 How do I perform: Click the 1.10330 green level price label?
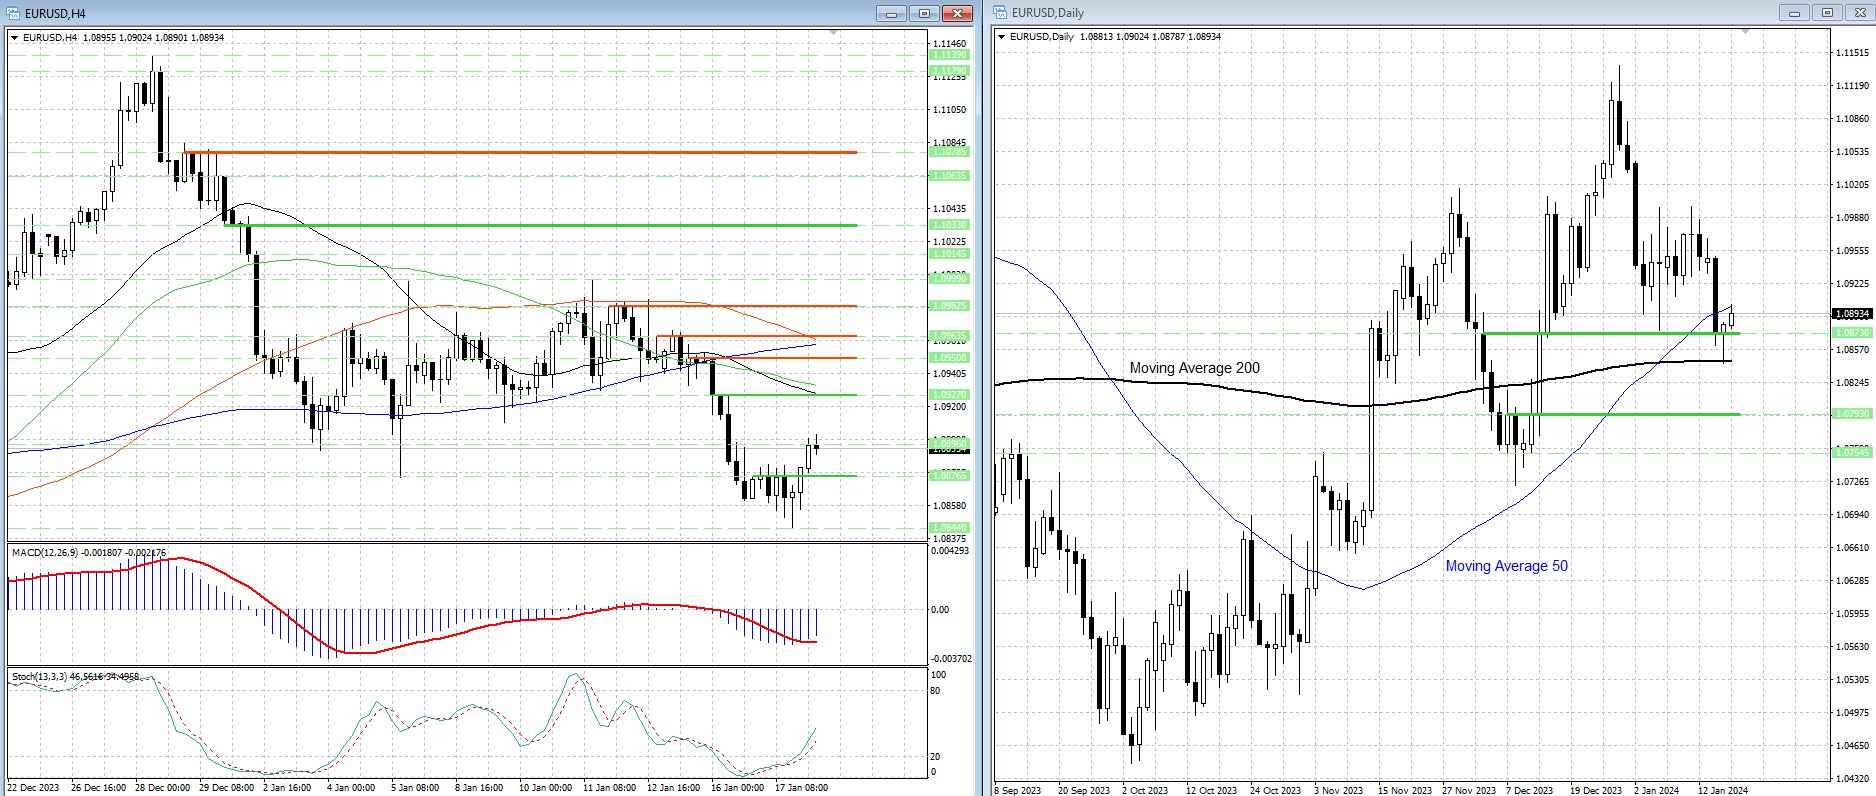point(949,225)
